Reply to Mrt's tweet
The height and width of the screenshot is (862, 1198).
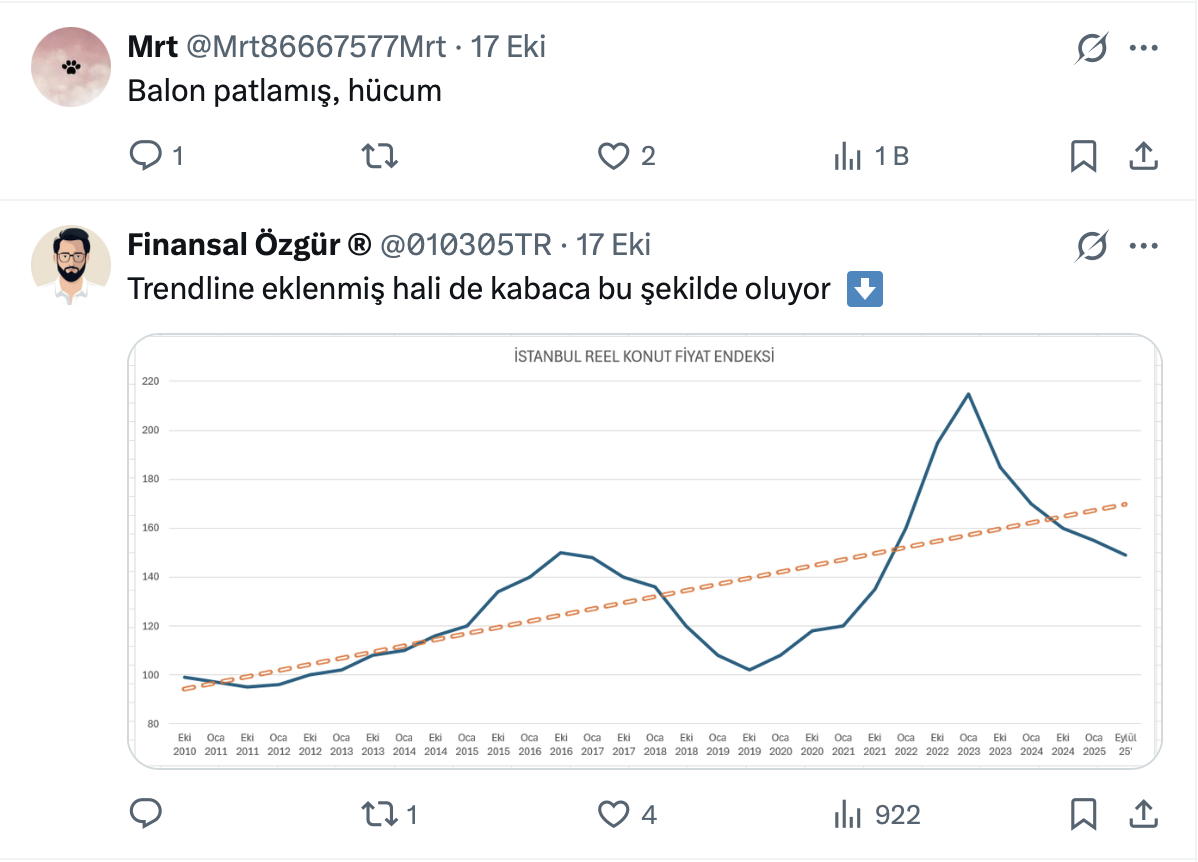pos(147,156)
